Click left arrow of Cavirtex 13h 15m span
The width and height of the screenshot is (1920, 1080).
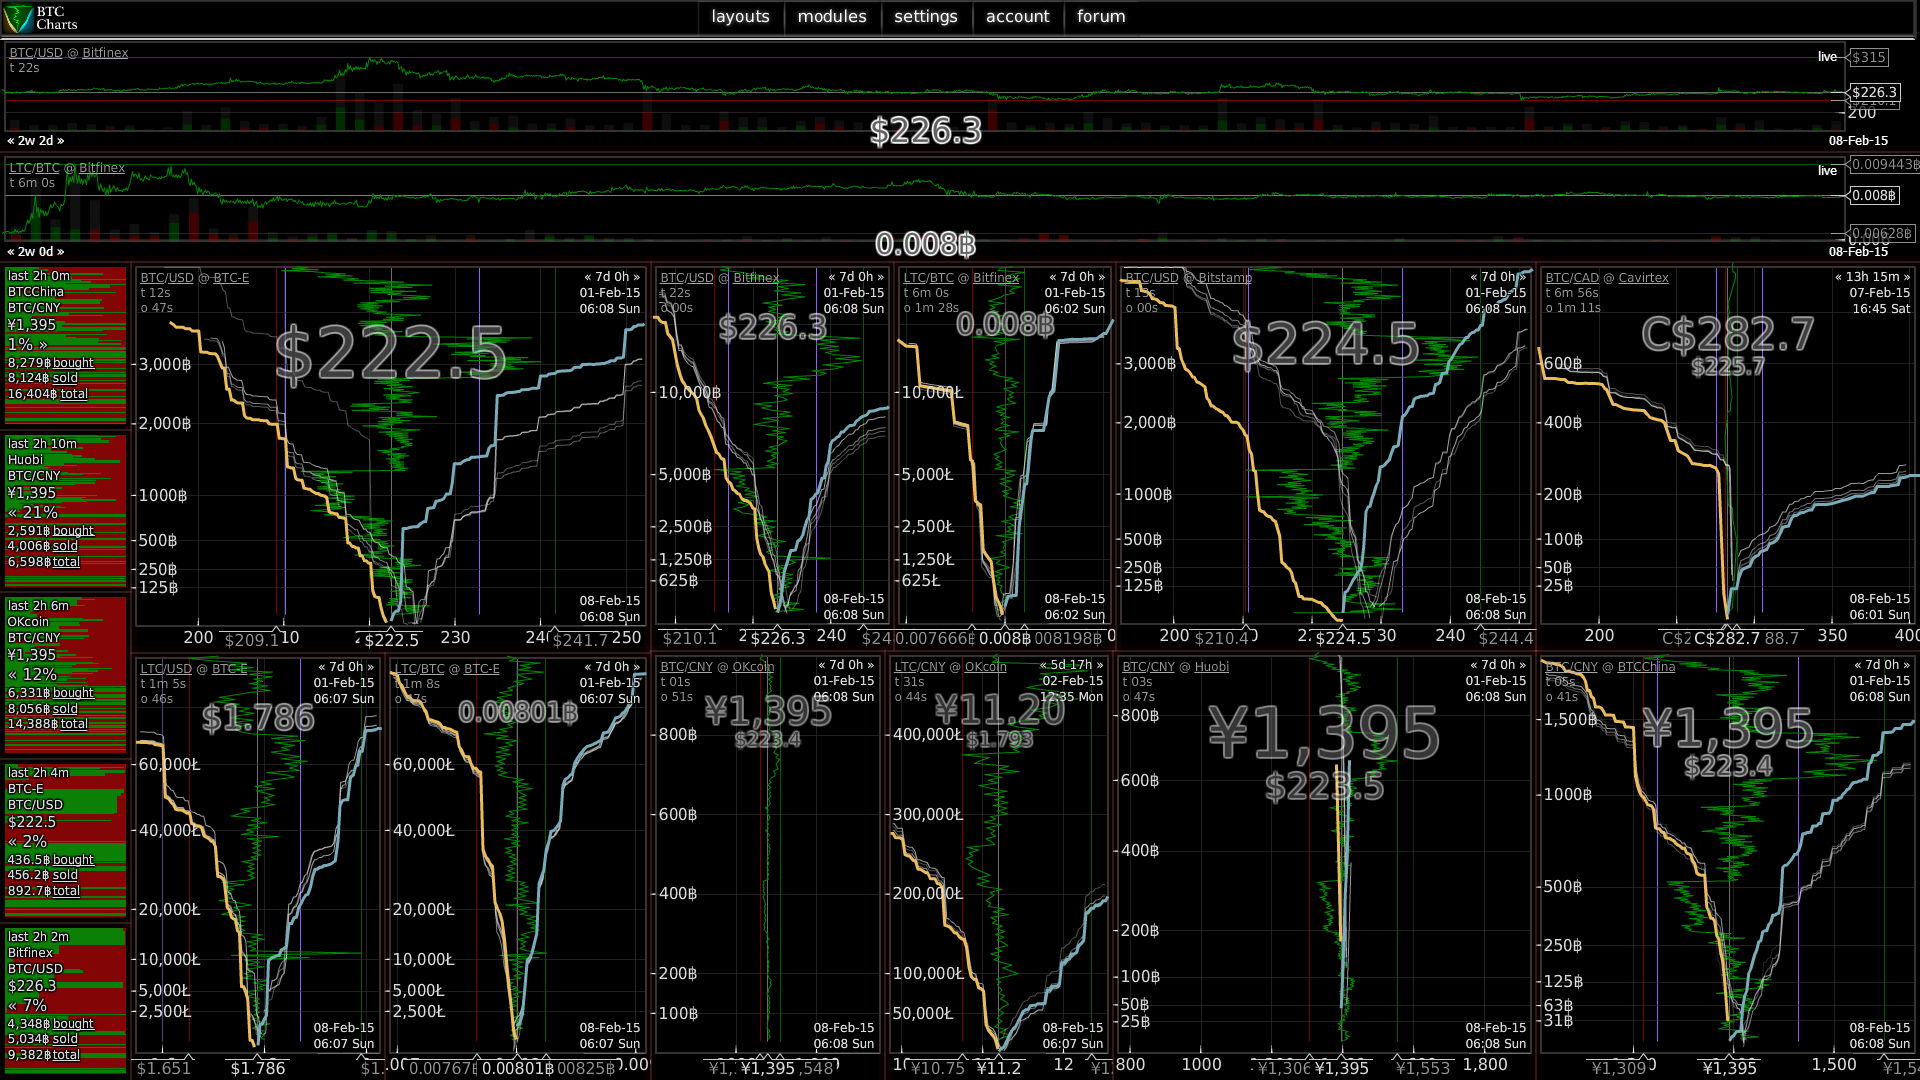[x=1839, y=277]
